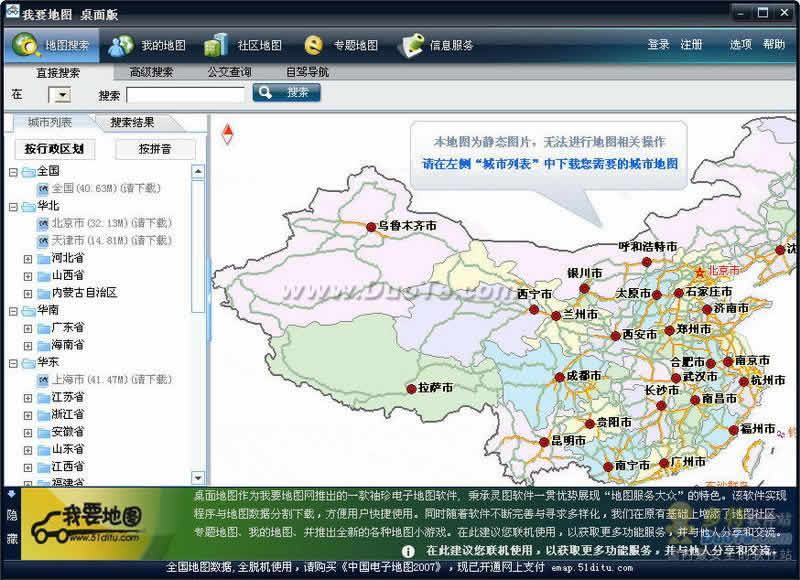This screenshot has width=800, height=580.
Task: Click the 注册 link
Action: (x=691, y=45)
